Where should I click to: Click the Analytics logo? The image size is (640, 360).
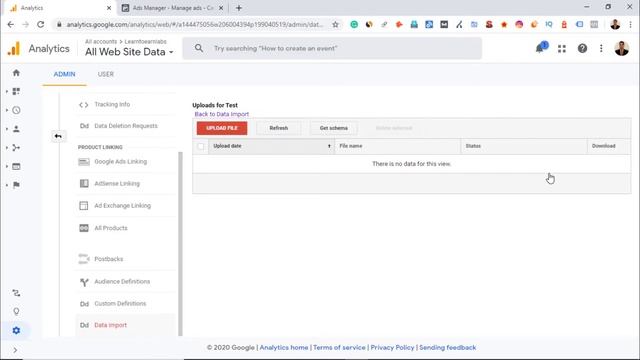13,49
